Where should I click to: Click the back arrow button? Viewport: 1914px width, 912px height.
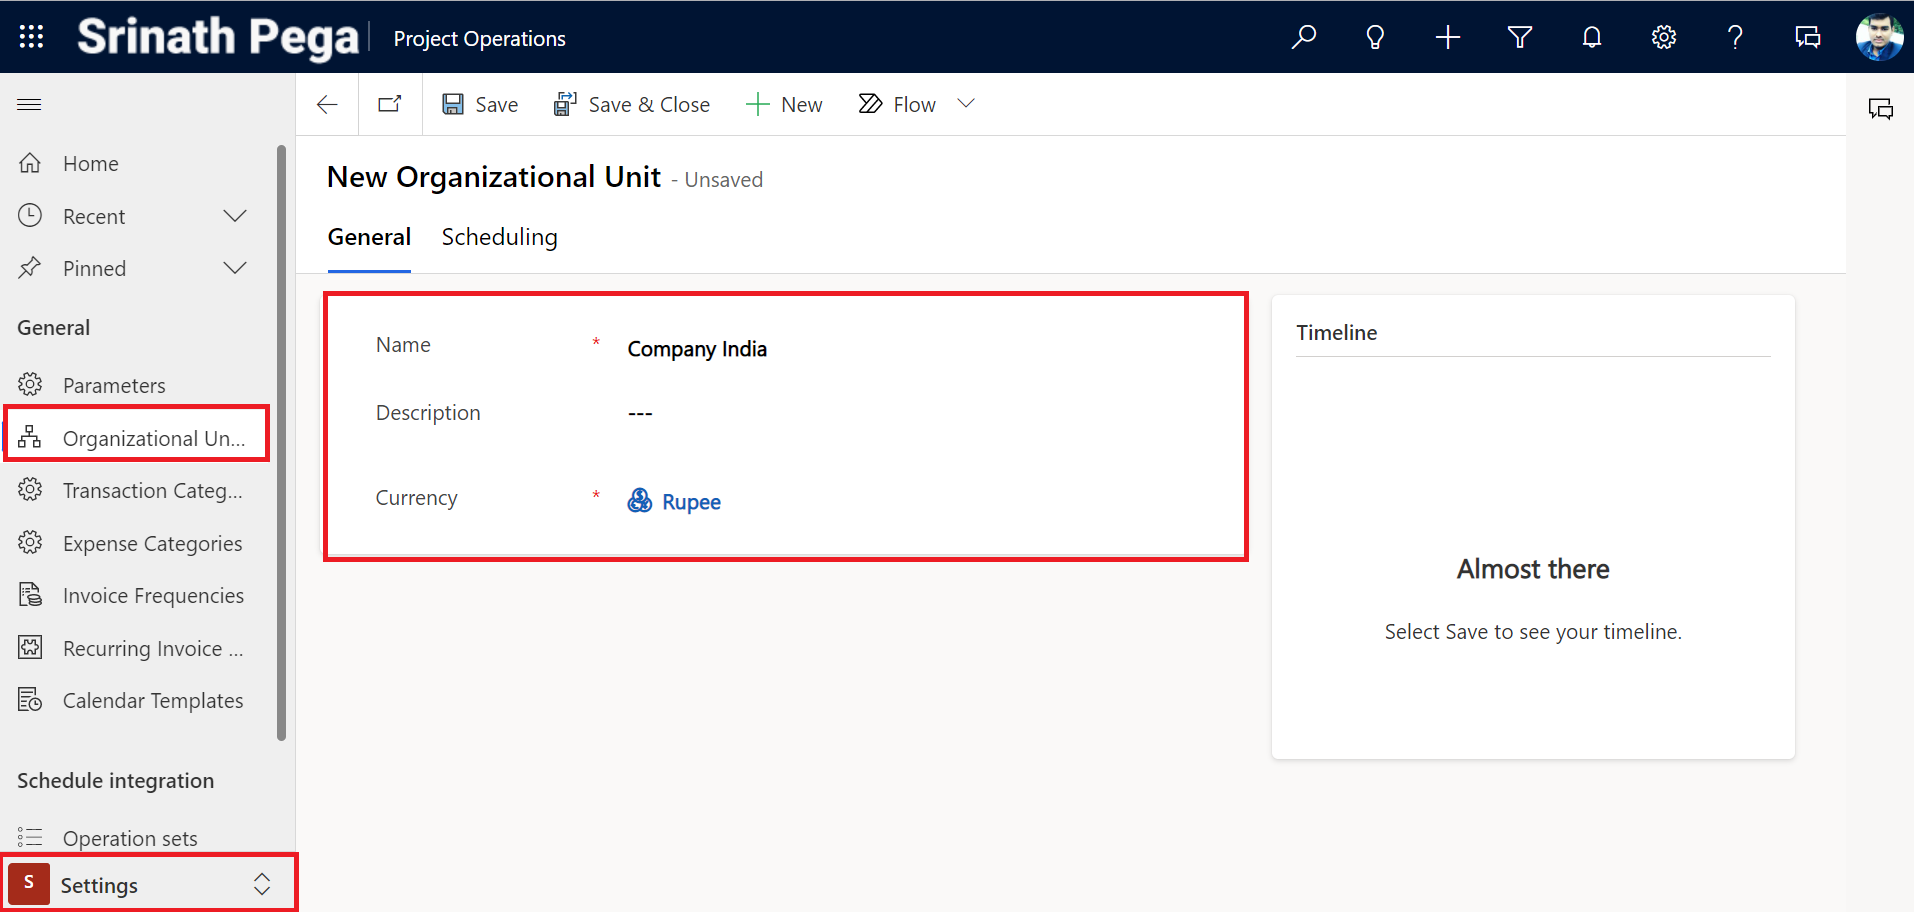tap(327, 105)
